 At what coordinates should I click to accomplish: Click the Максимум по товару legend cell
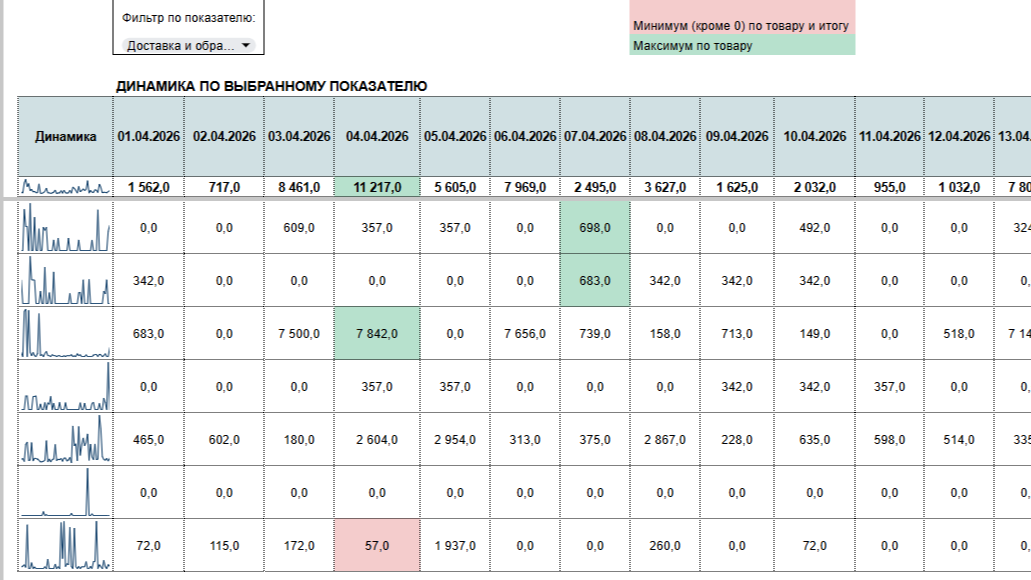point(742,45)
